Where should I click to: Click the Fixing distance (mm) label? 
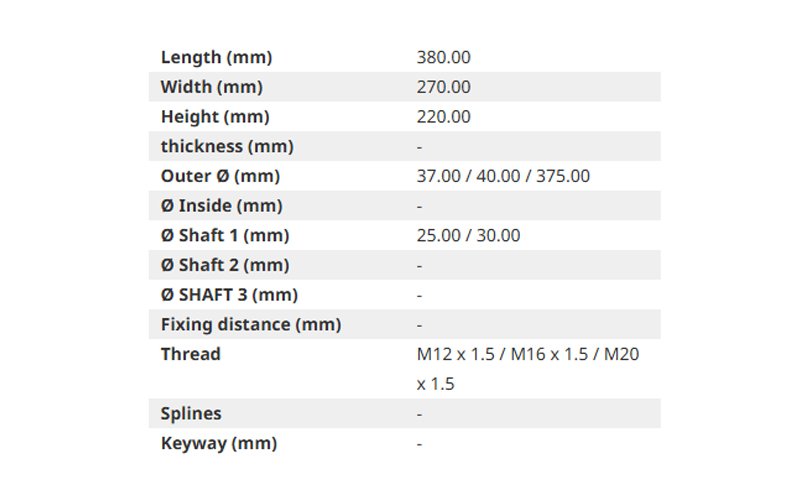(x=251, y=324)
